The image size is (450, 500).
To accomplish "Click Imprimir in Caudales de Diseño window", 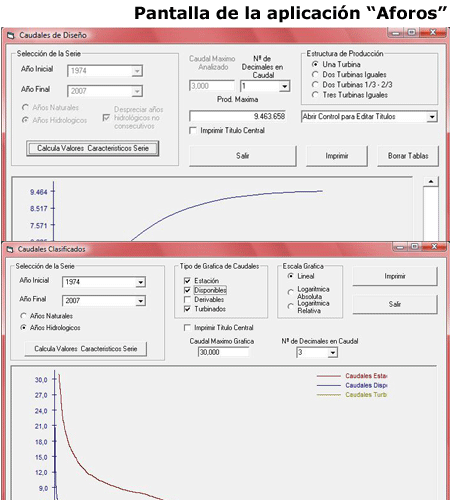I will 337,156.
